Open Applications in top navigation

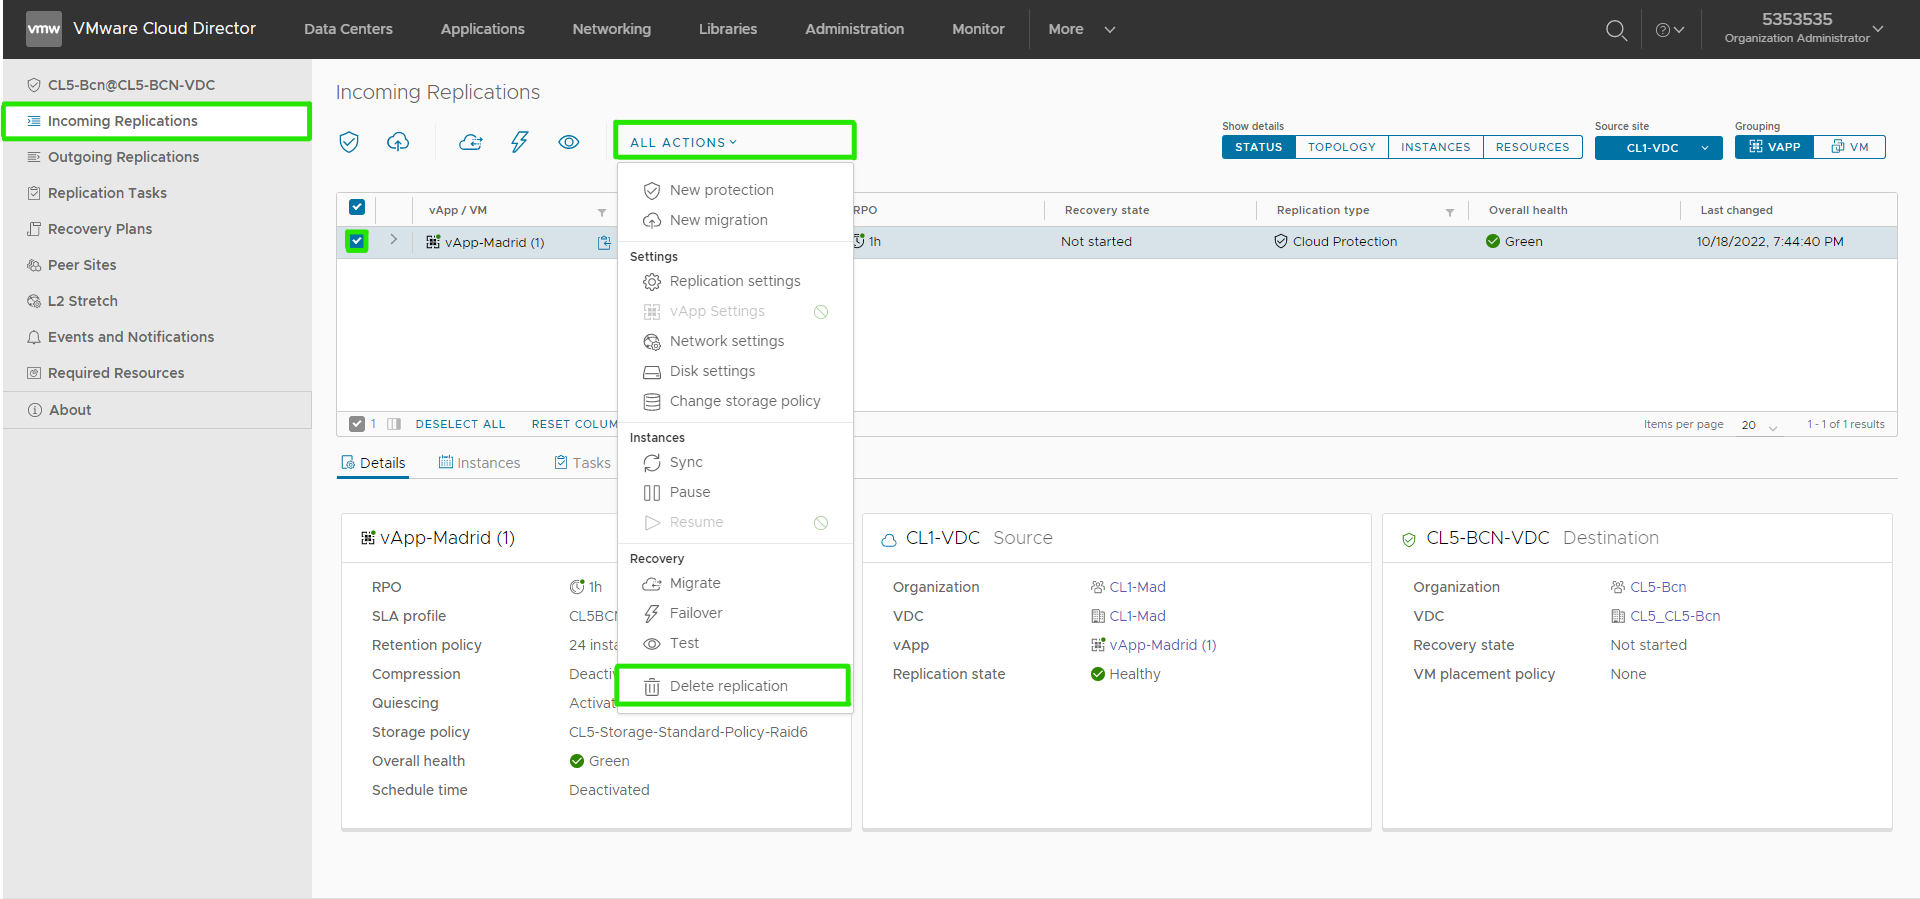click(x=482, y=29)
